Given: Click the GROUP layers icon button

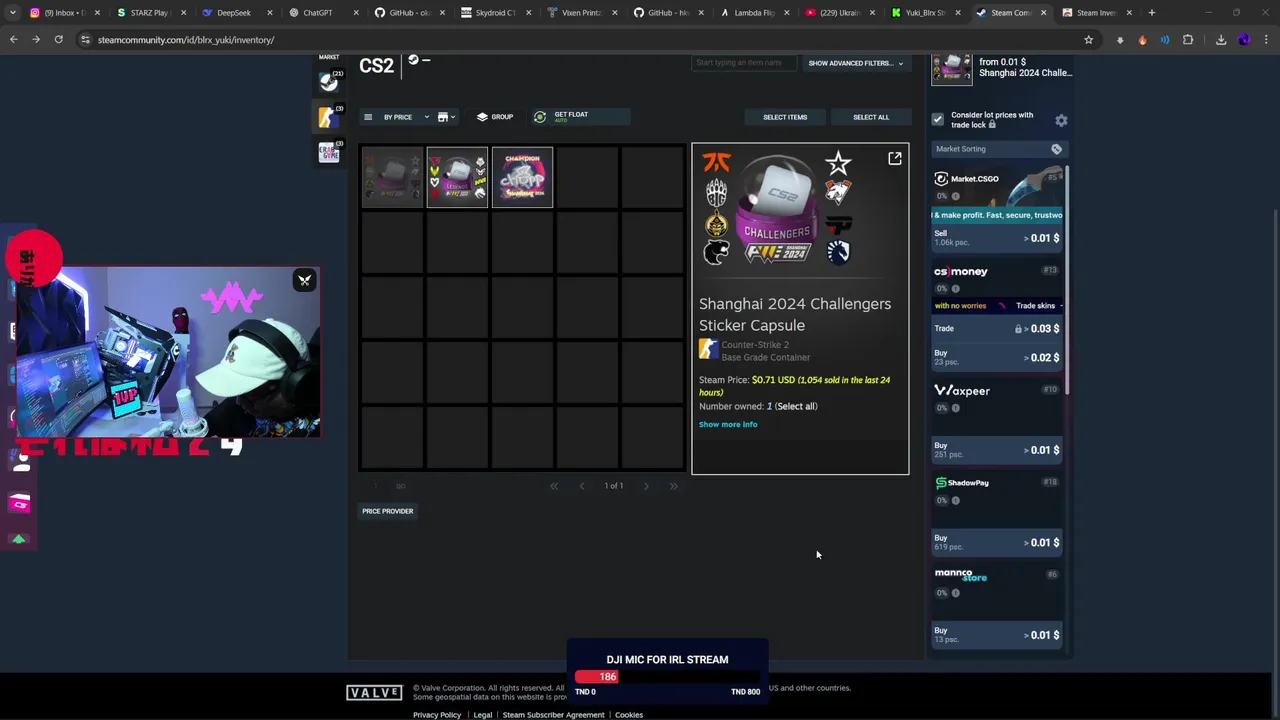Looking at the screenshot, I should 494,117.
